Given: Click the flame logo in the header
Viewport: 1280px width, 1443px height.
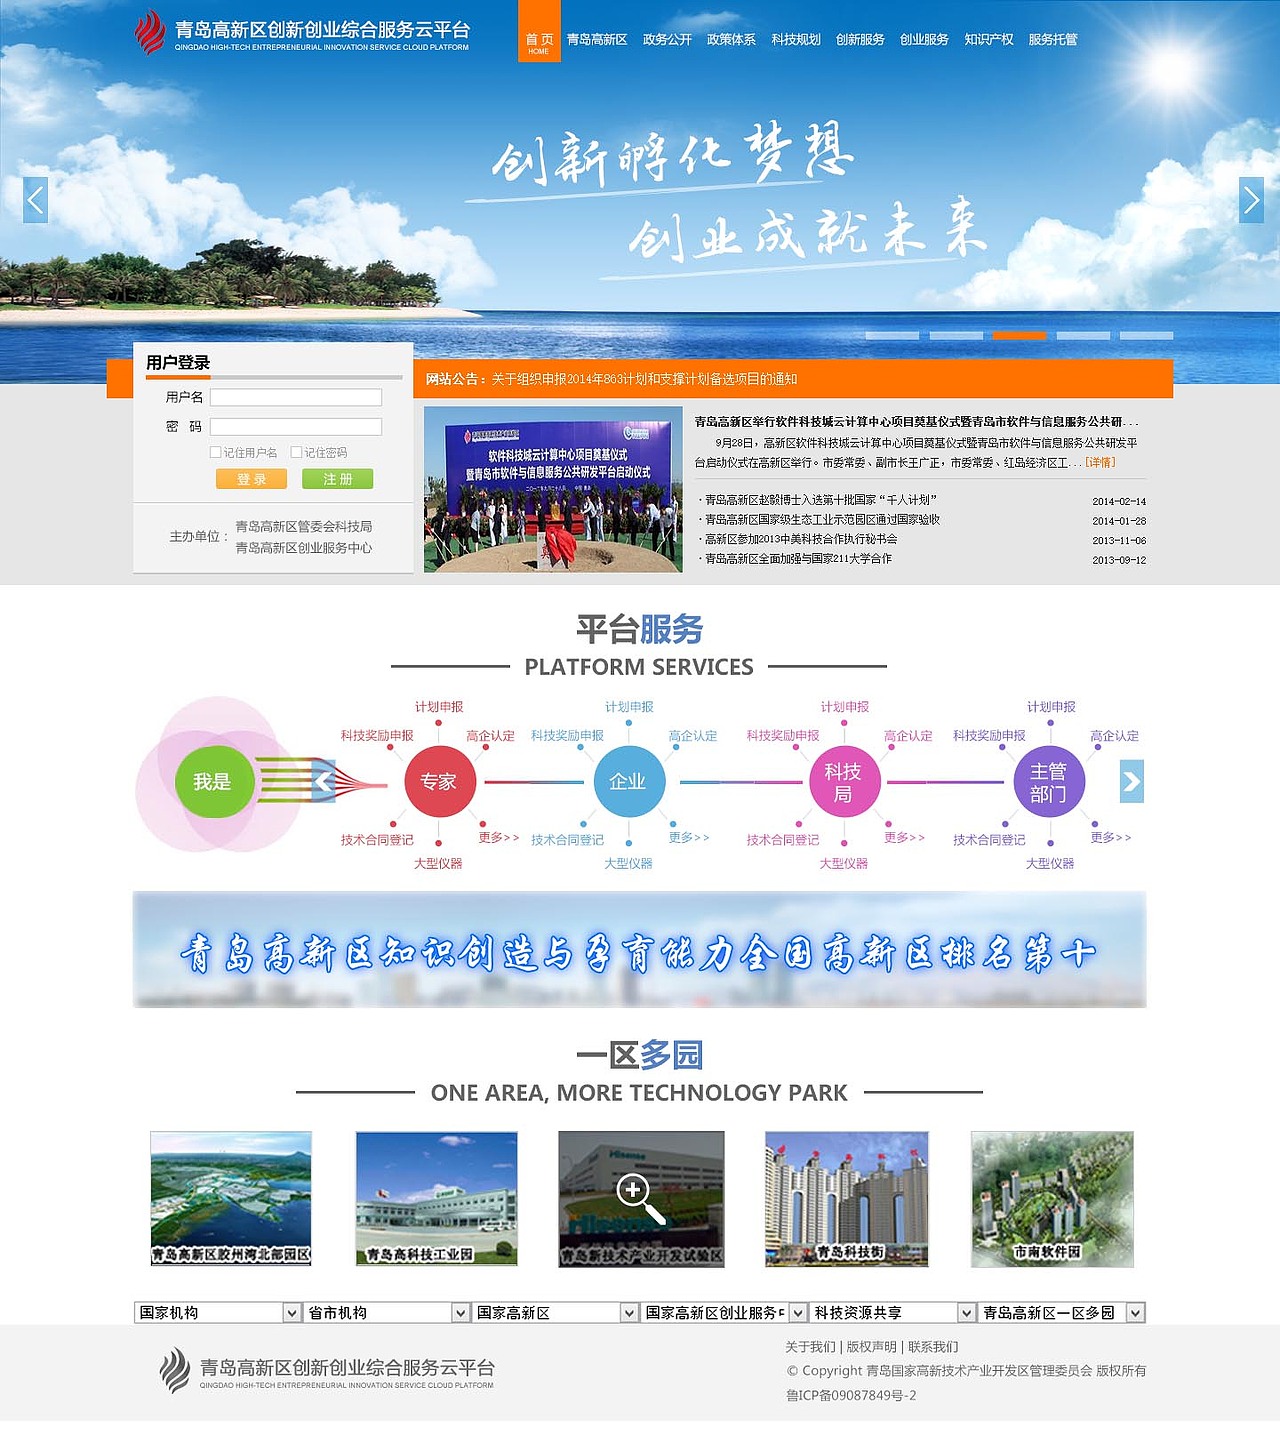Looking at the screenshot, I should click(x=150, y=33).
